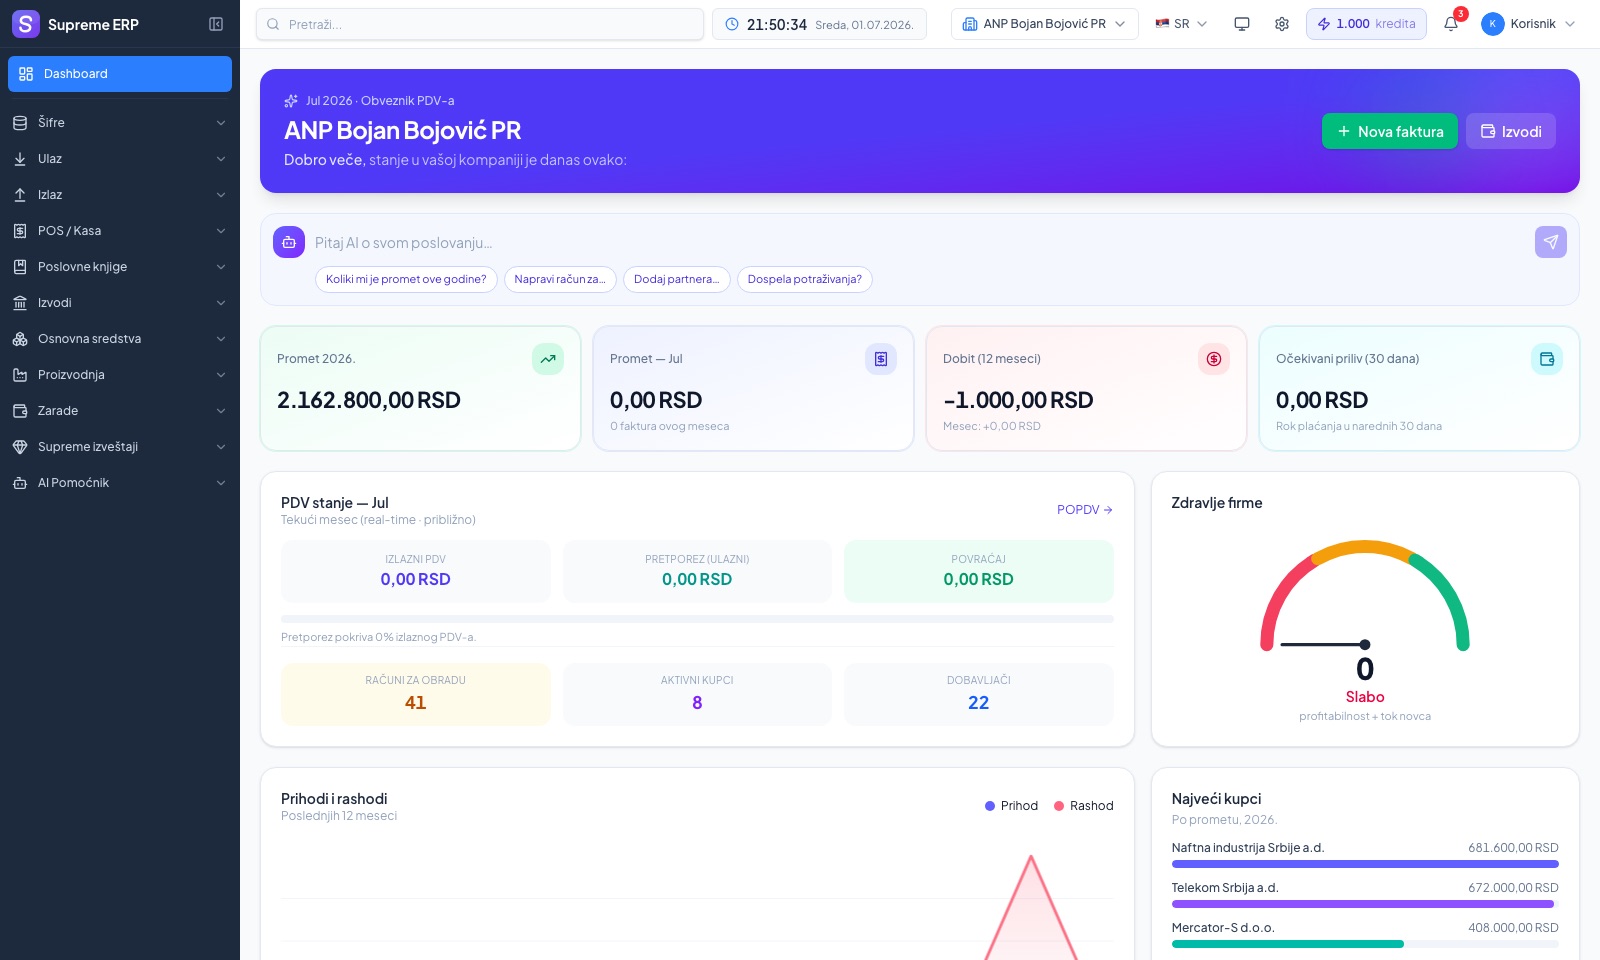Click the Telekom Srbija a.d. customer name
The image size is (1600, 960).
(1225, 888)
